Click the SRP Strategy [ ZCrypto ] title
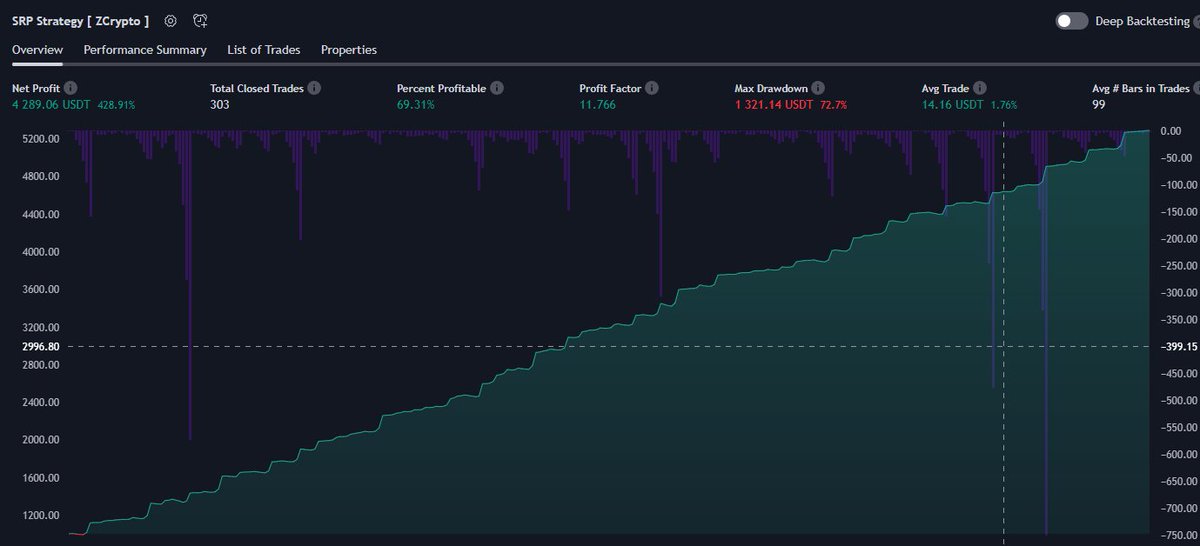Image resolution: width=1200 pixels, height=546 pixels. pos(80,21)
